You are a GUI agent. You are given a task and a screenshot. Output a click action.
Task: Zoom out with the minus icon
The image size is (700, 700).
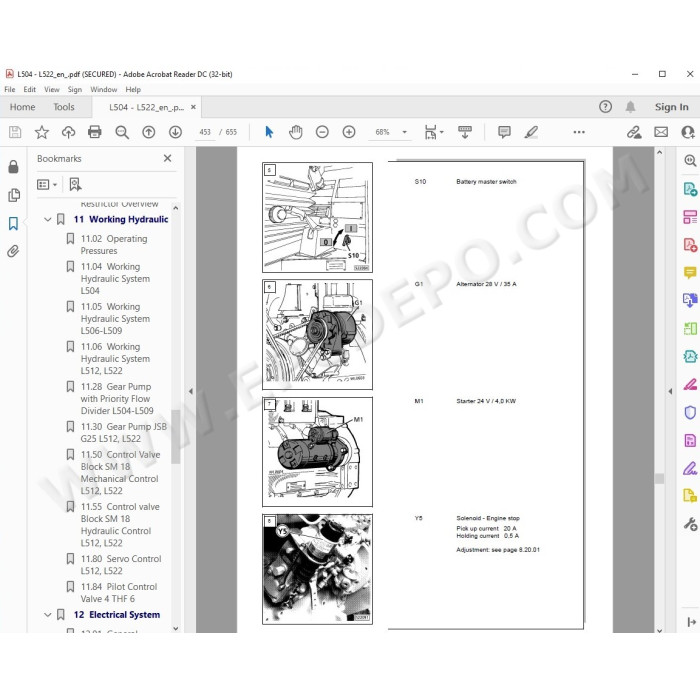pos(322,132)
